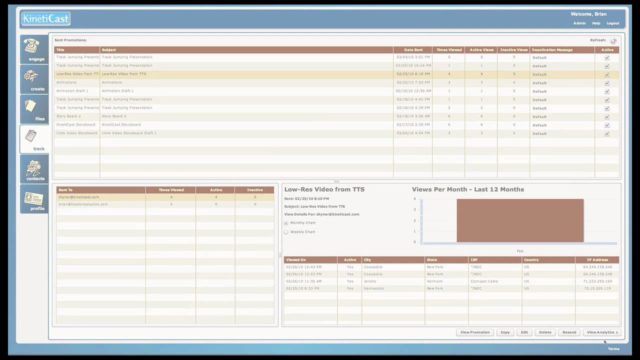Open View Analytics arrow button
Image resolution: width=640 pixels, height=360 pixels.
click(x=602, y=333)
